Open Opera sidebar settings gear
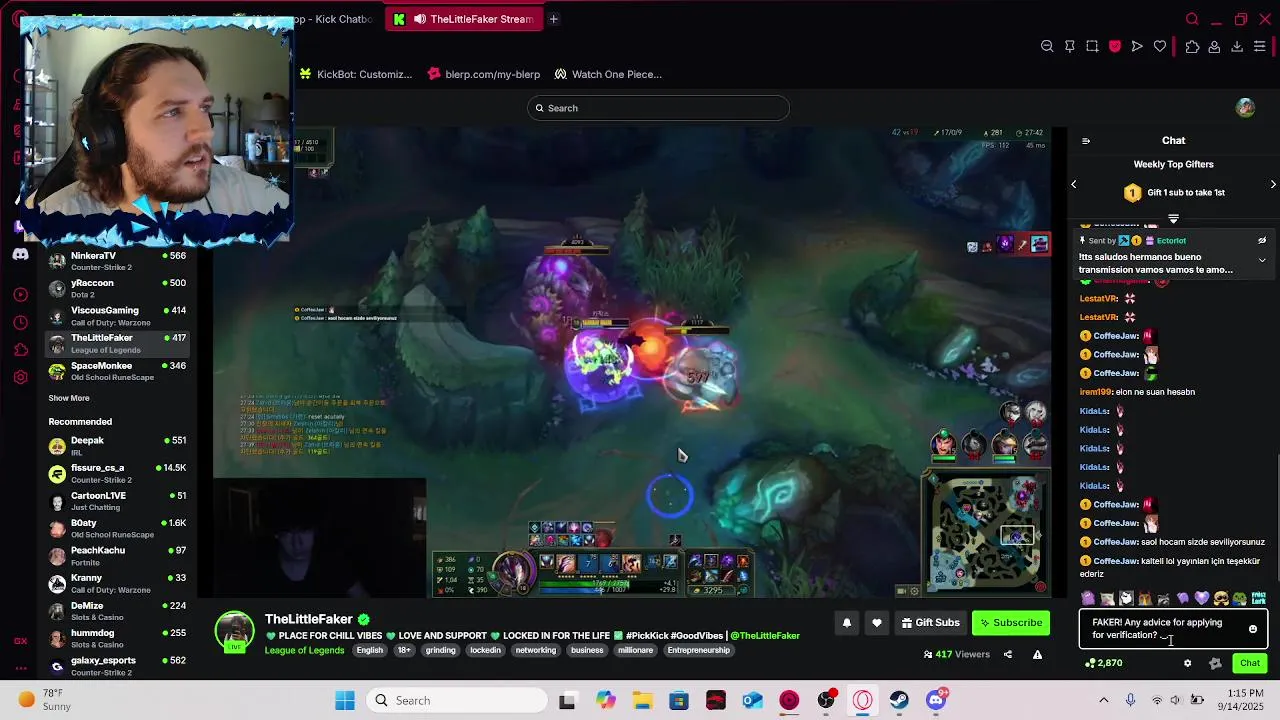Image resolution: width=1280 pixels, height=720 pixels. 20,377
